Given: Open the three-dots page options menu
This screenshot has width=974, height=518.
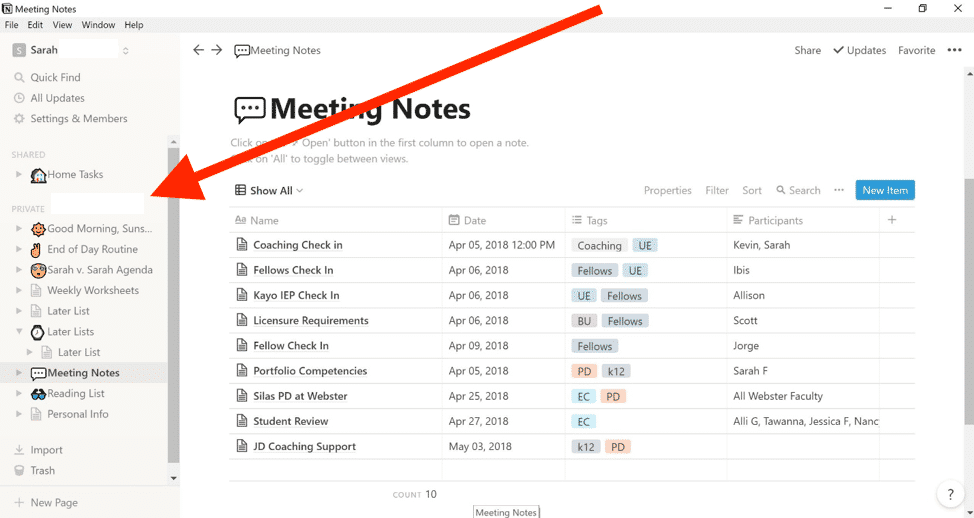Looking at the screenshot, I should (954, 50).
